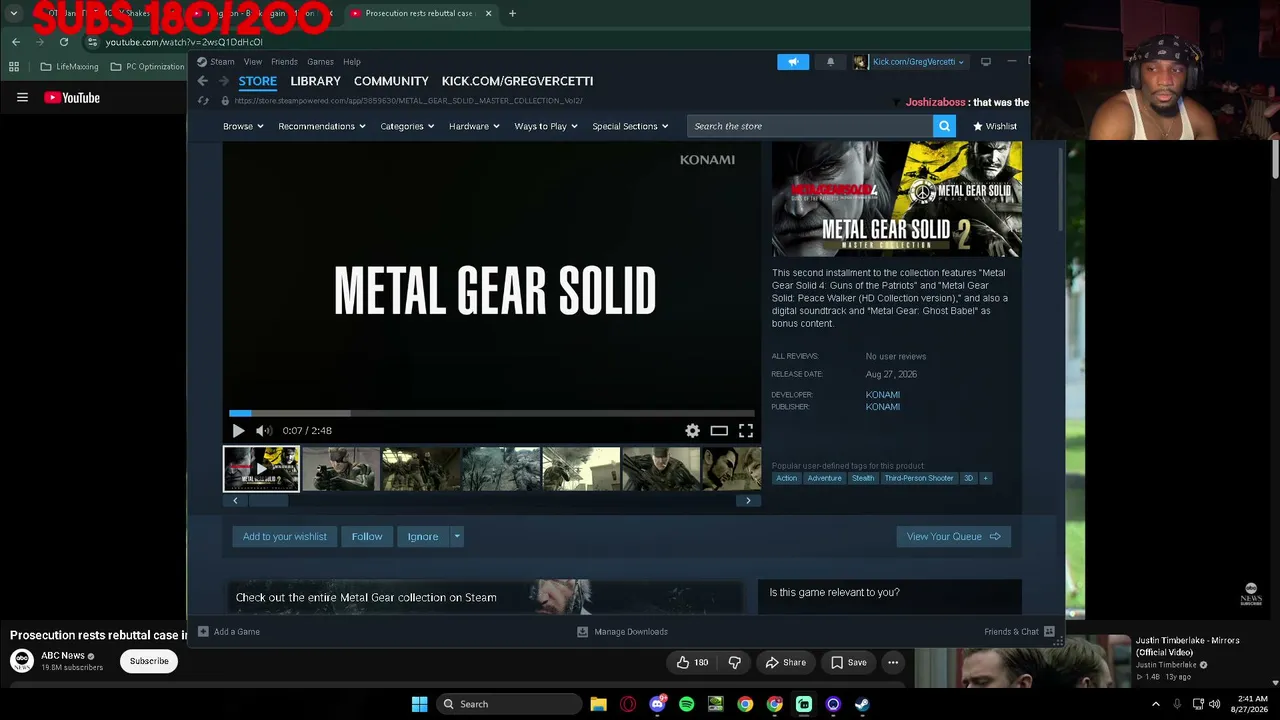
Task: Click the Ignore button
Action: [423, 537]
